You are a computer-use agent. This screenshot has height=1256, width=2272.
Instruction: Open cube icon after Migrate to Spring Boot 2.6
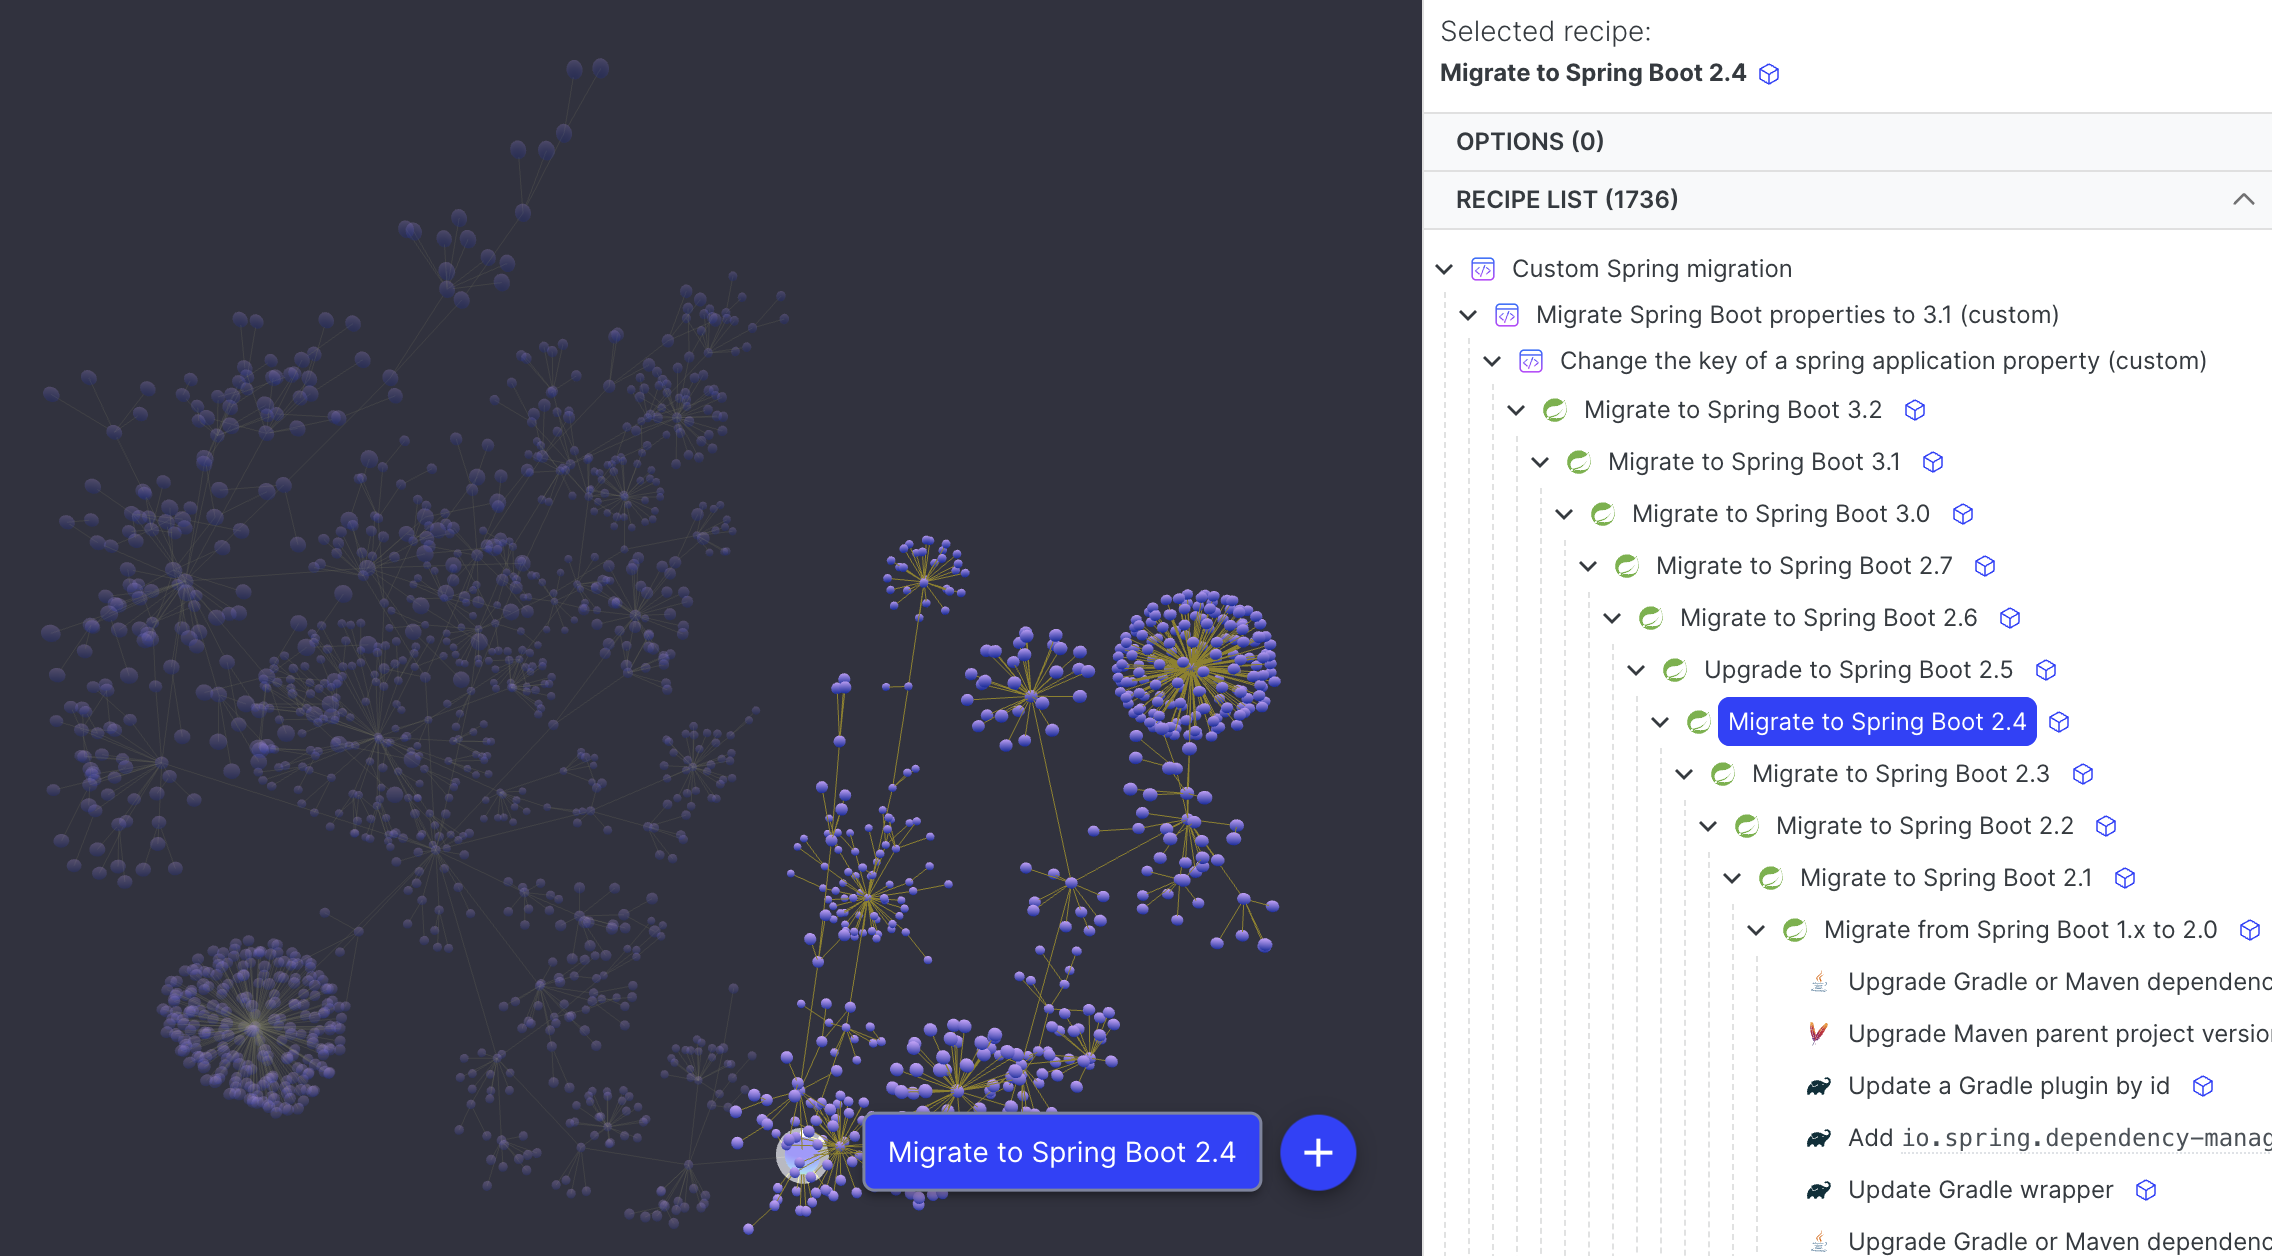[2010, 618]
